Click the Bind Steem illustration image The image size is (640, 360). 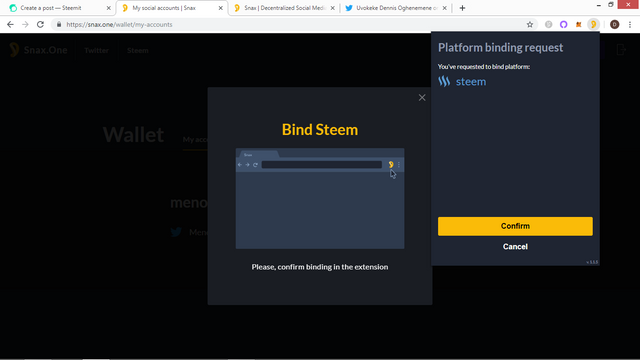coord(320,198)
